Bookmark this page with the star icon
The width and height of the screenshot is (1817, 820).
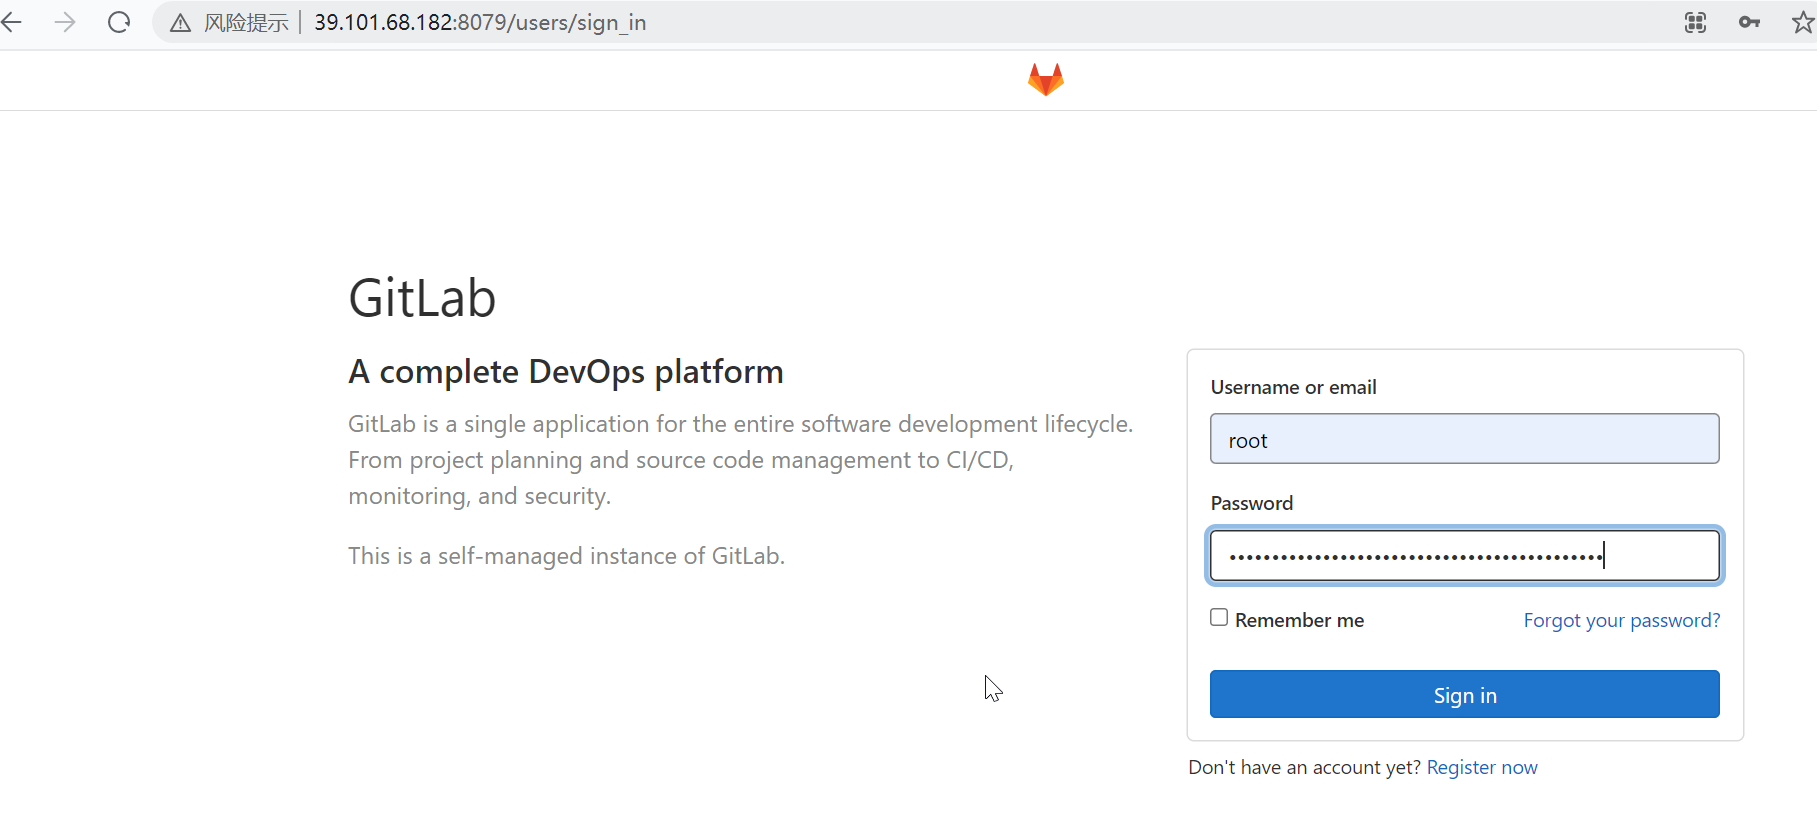[1803, 22]
